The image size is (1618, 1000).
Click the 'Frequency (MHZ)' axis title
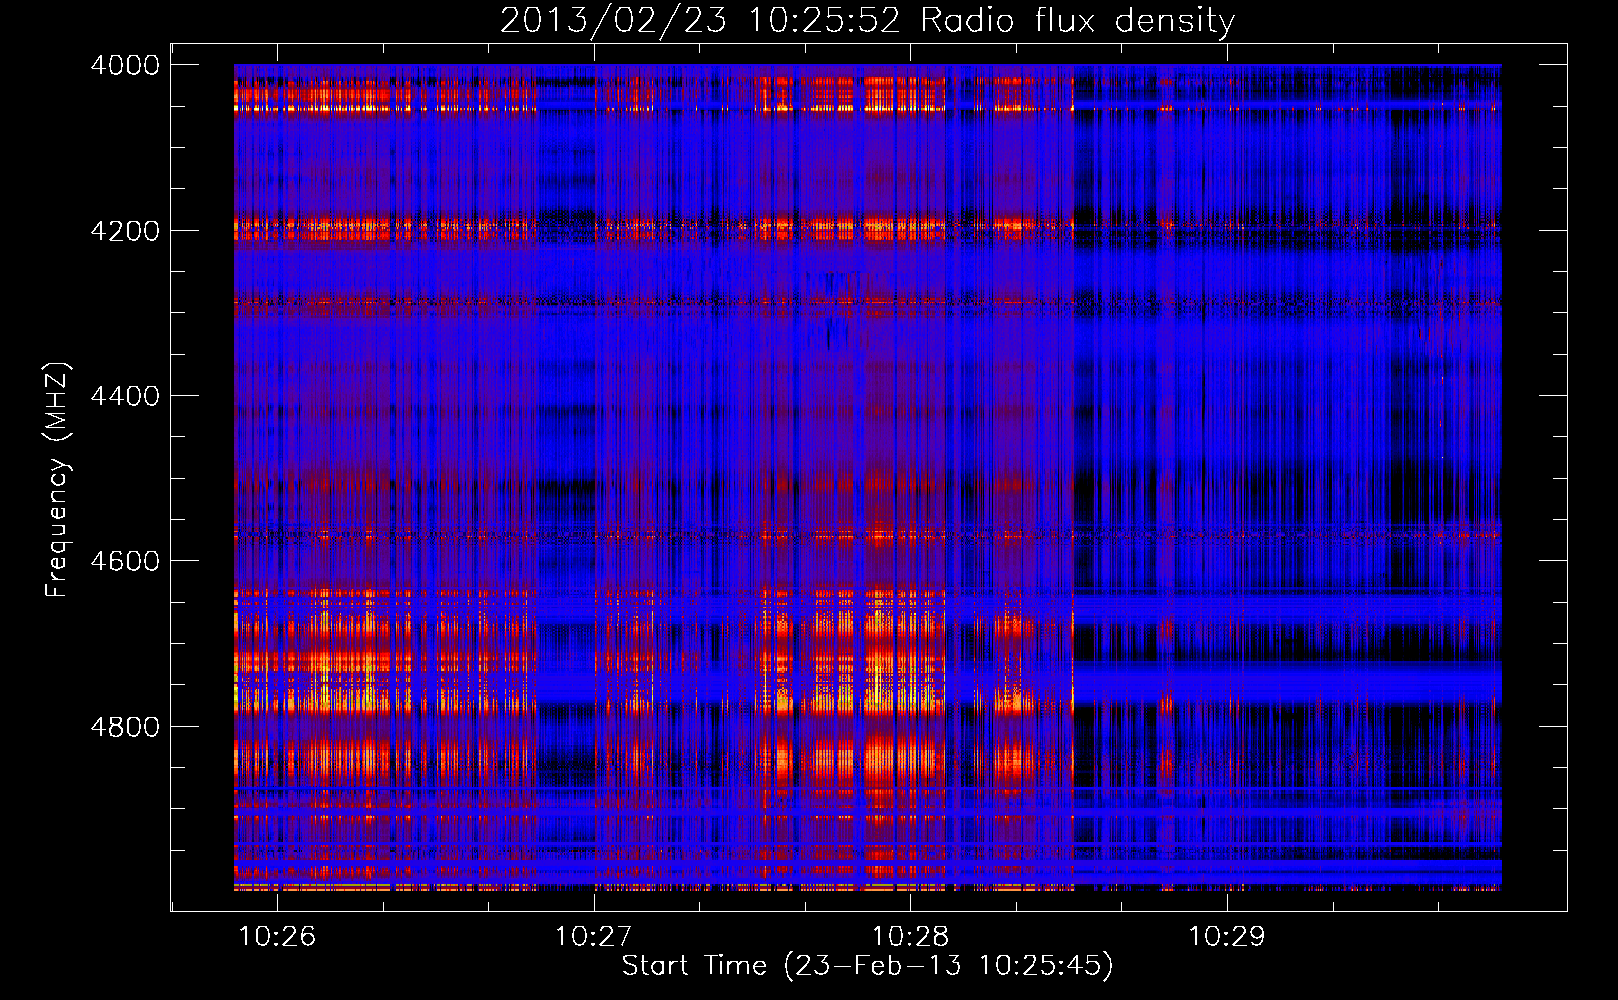coord(57,480)
